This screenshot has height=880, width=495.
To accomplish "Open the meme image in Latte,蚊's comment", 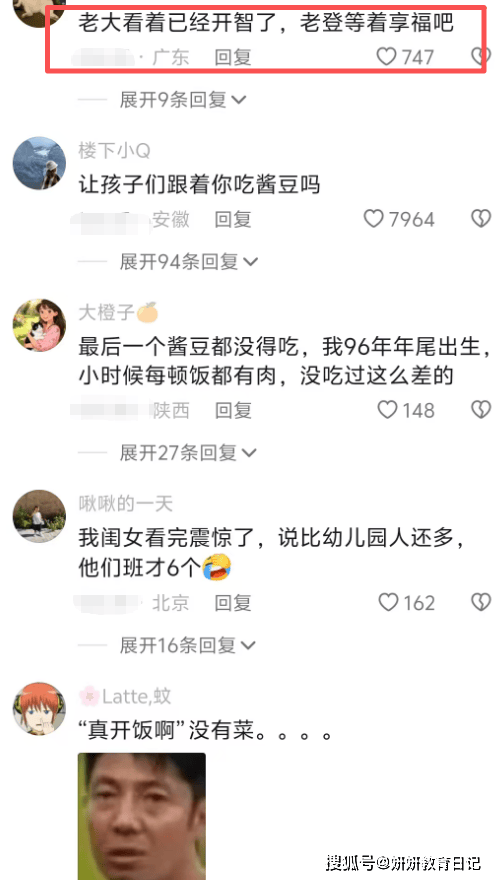I will (141, 816).
